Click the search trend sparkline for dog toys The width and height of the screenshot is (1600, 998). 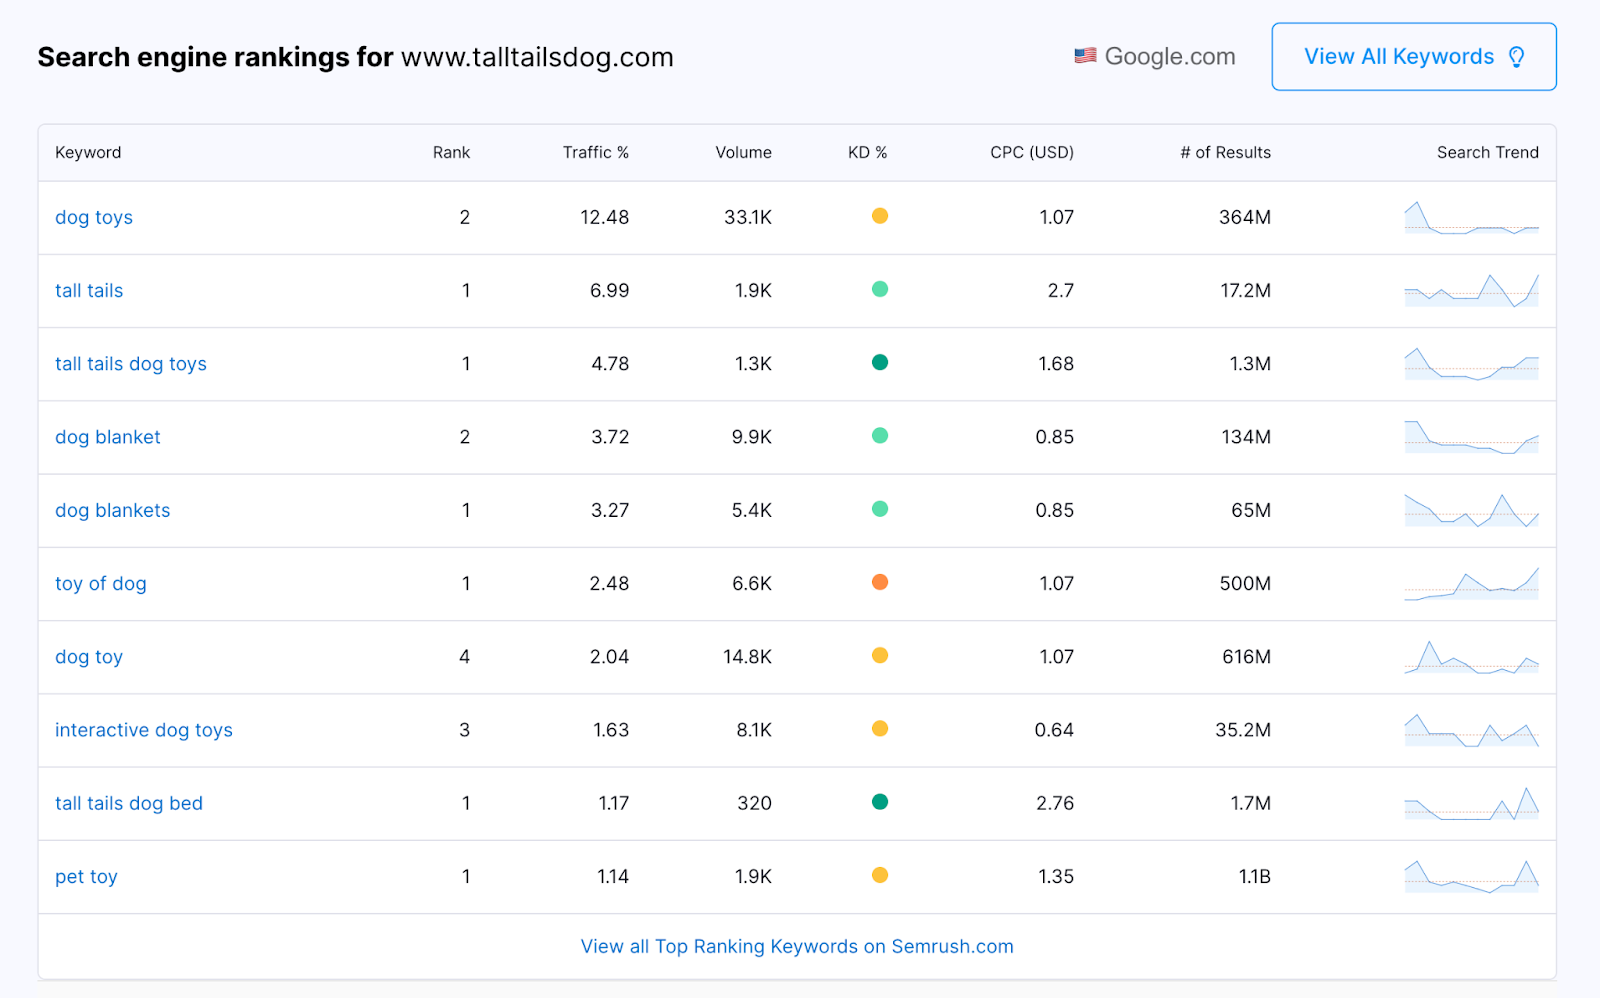(1471, 218)
